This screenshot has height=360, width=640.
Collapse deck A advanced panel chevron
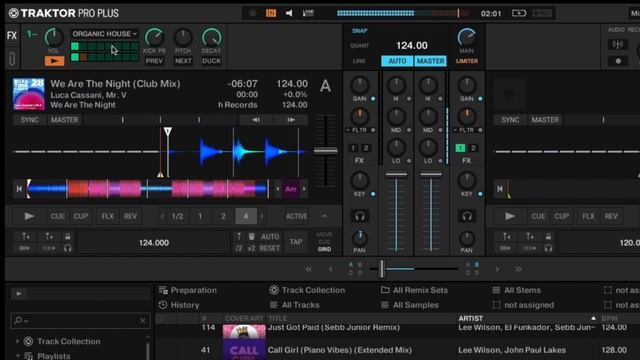(324, 216)
